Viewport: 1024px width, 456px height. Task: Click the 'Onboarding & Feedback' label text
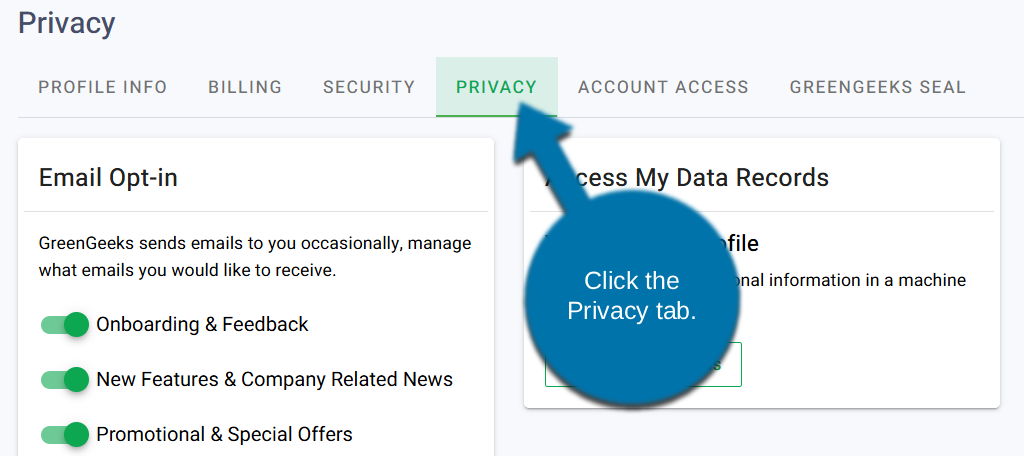[202, 325]
